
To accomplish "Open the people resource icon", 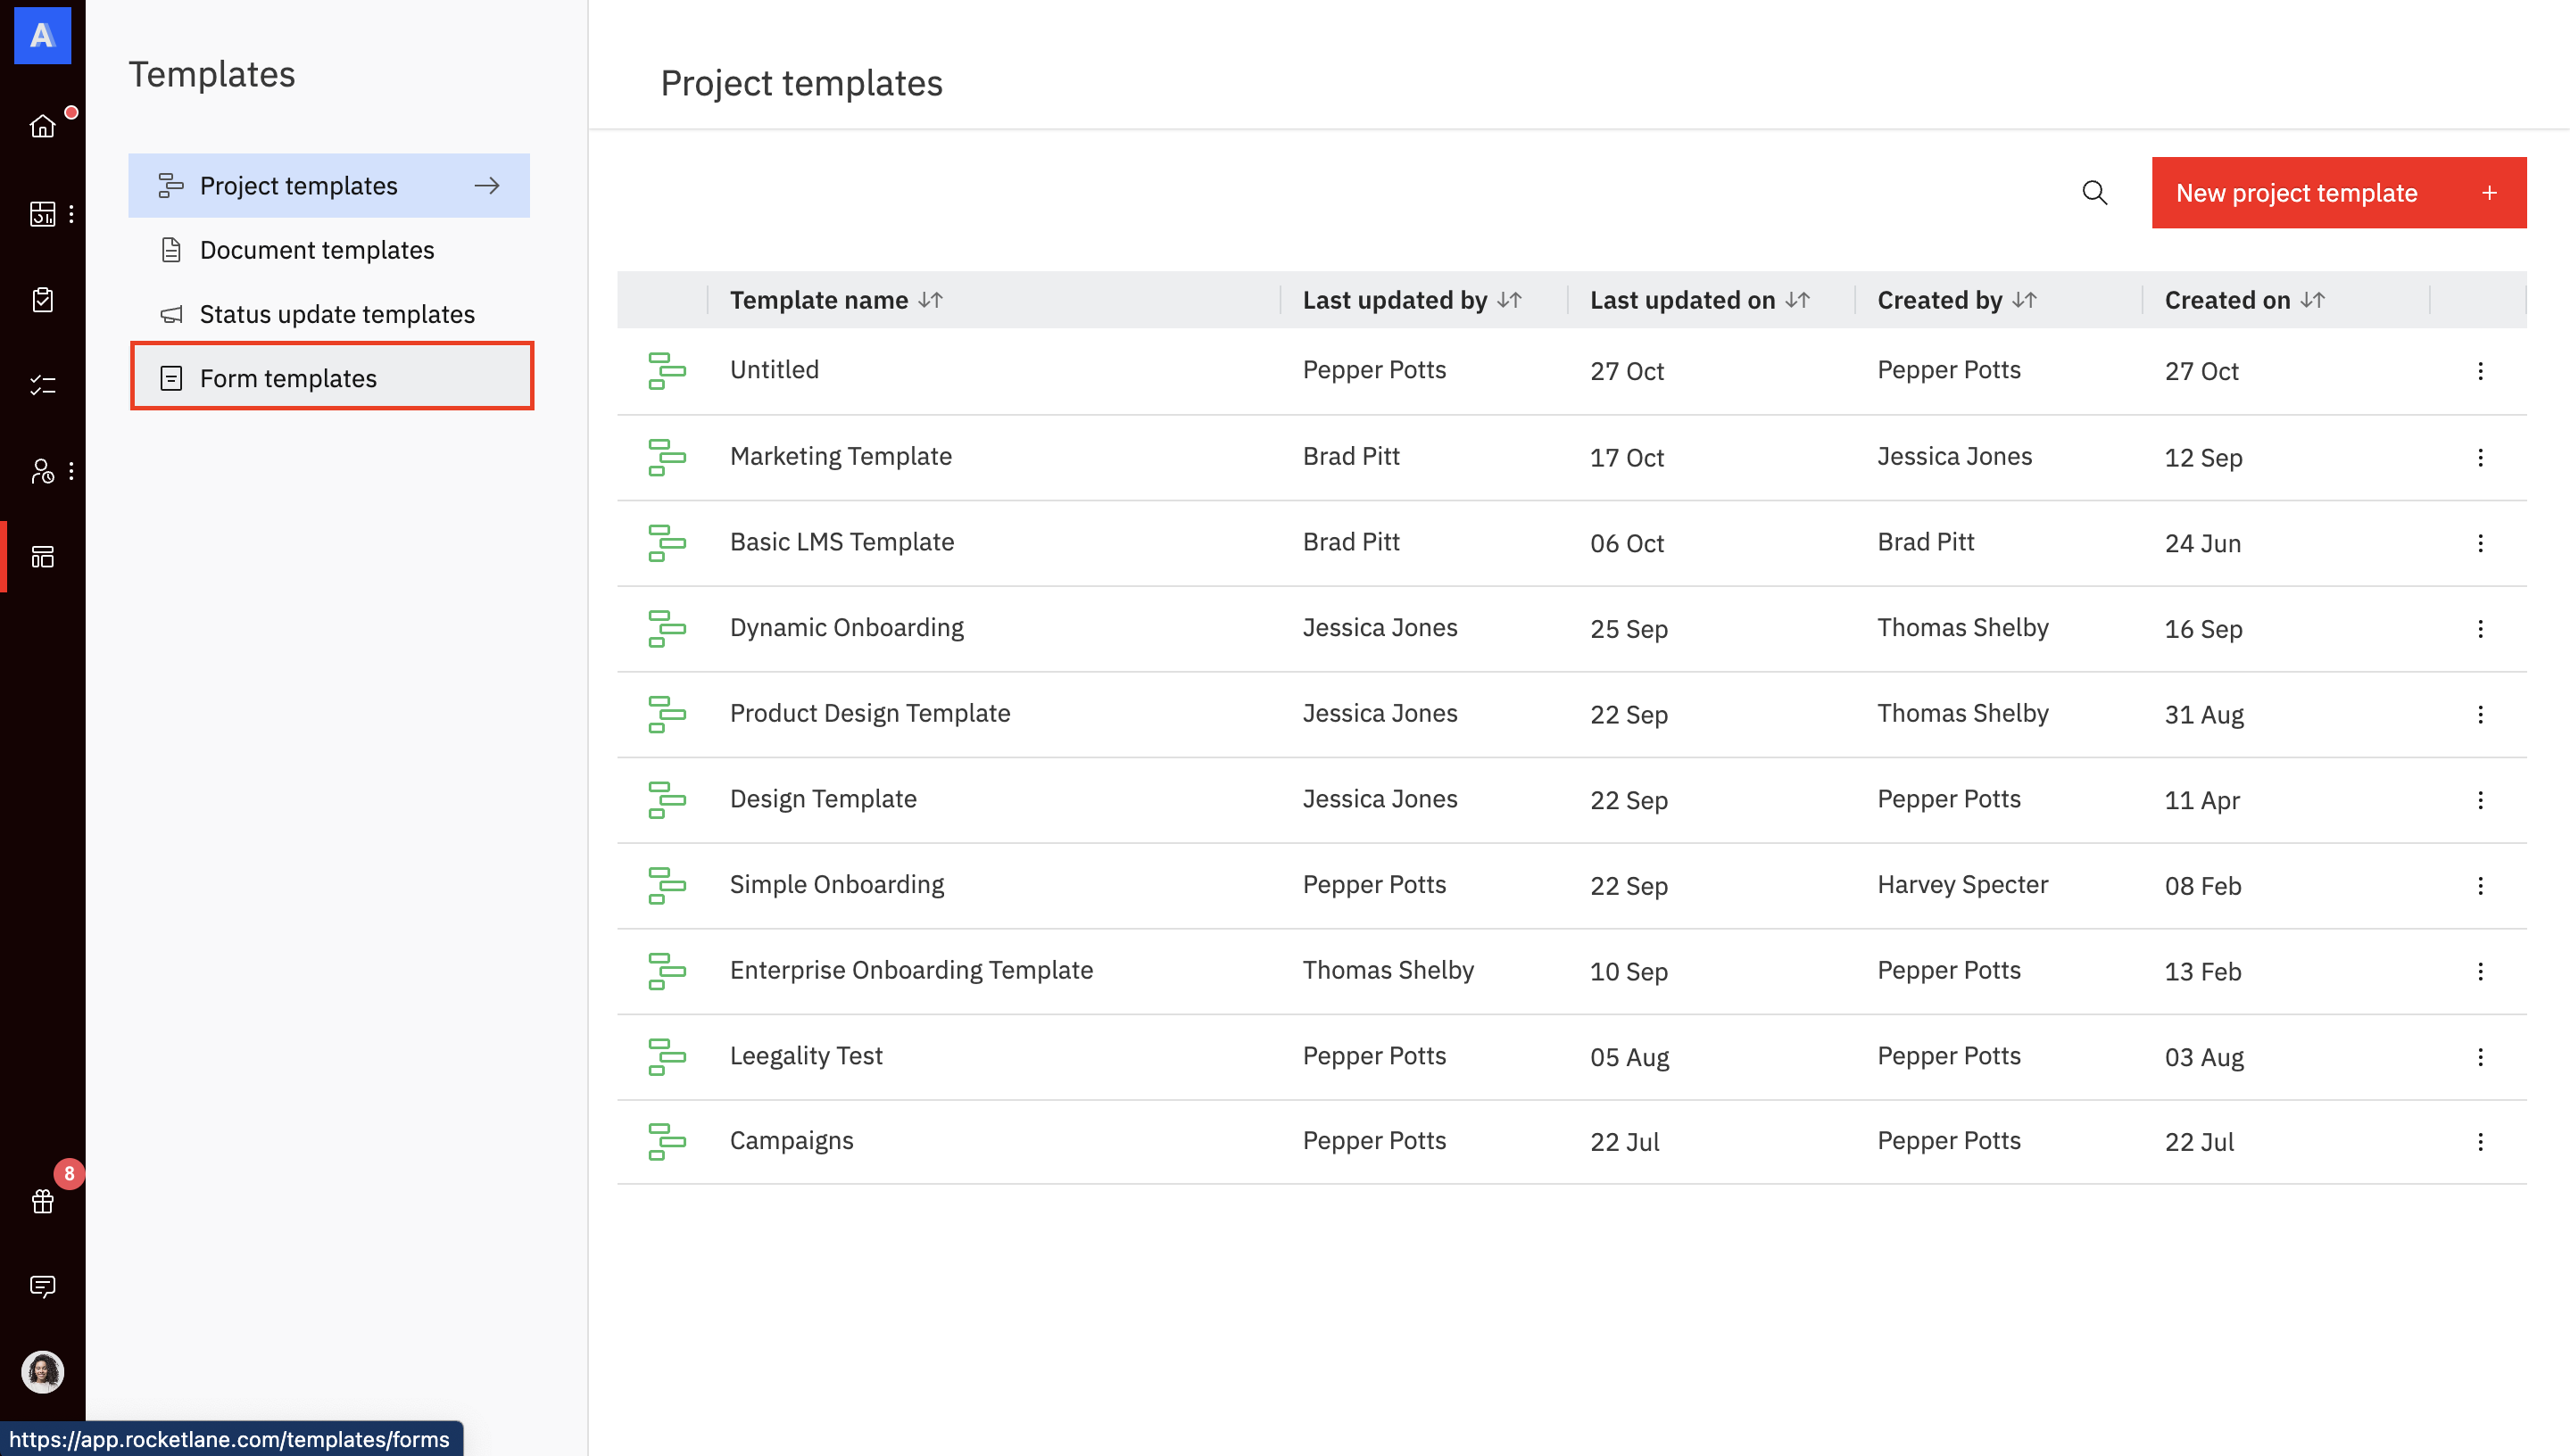I will point(42,471).
